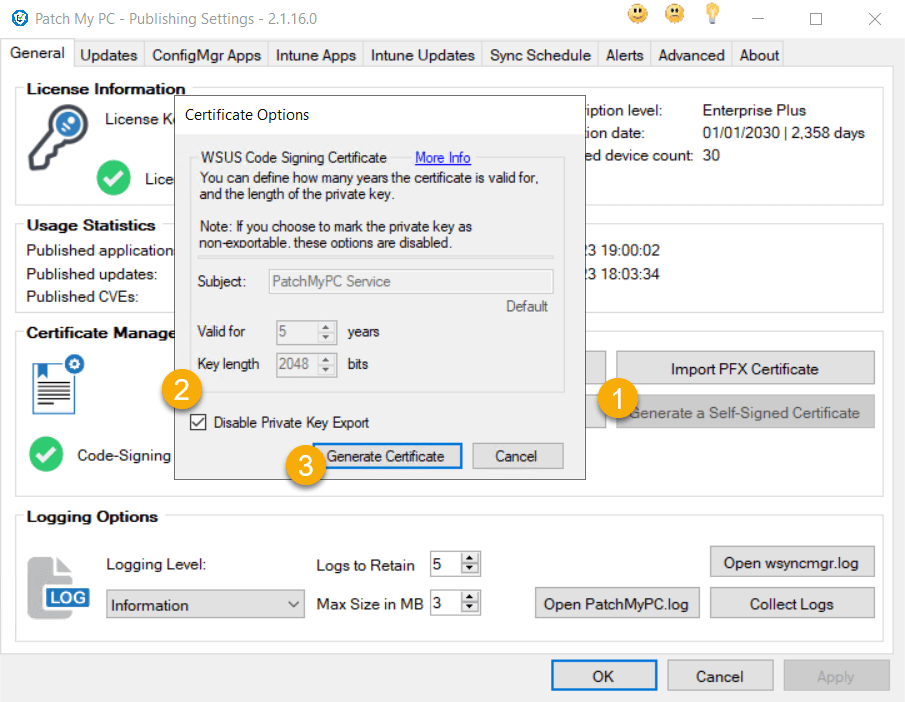Viewport: 905px width, 702px height.
Task: Click the Patch My PC app icon
Action: tap(20, 18)
